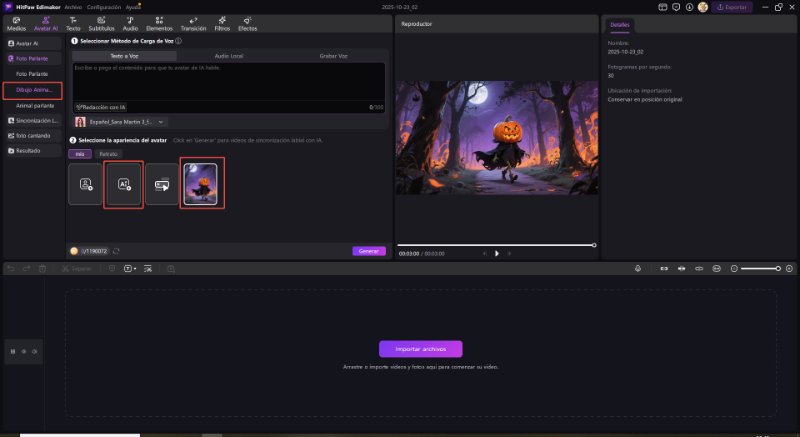Click the refresh icon beside the coin balance

[x=117, y=251]
